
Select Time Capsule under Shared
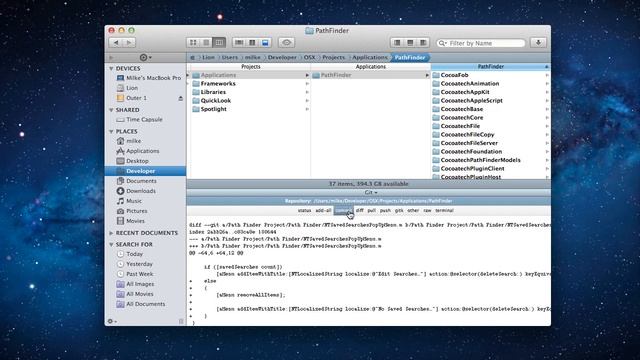click(x=140, y=120)
